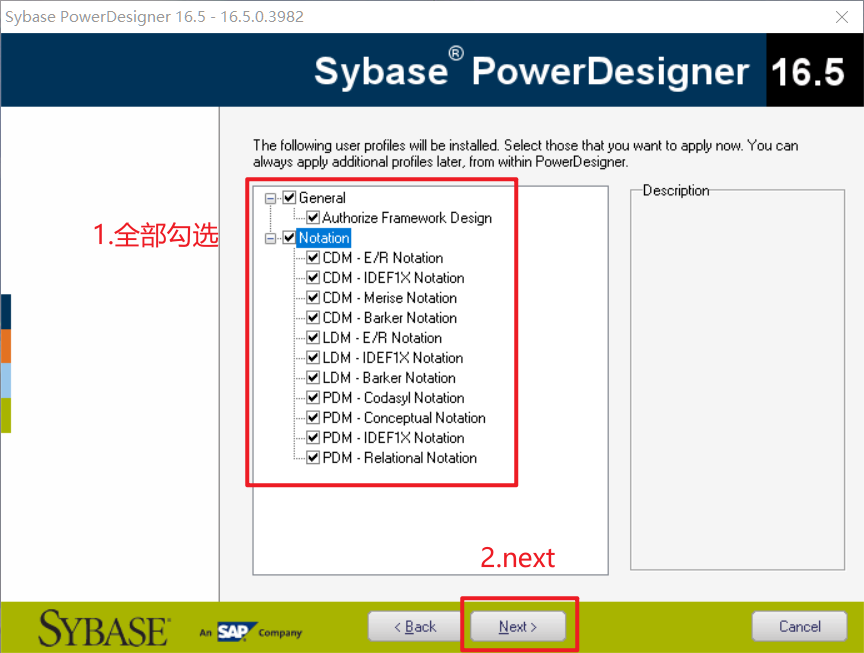Select the General tree label
Viewport: 864px width, 653px height.
tap(322, 198)
